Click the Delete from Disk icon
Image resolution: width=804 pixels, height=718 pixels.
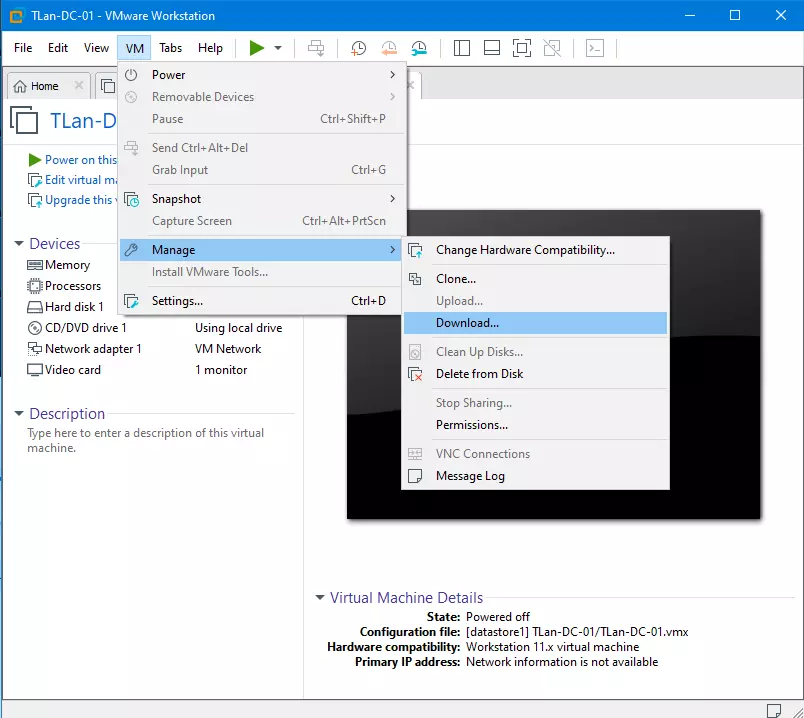click(415, 374)
